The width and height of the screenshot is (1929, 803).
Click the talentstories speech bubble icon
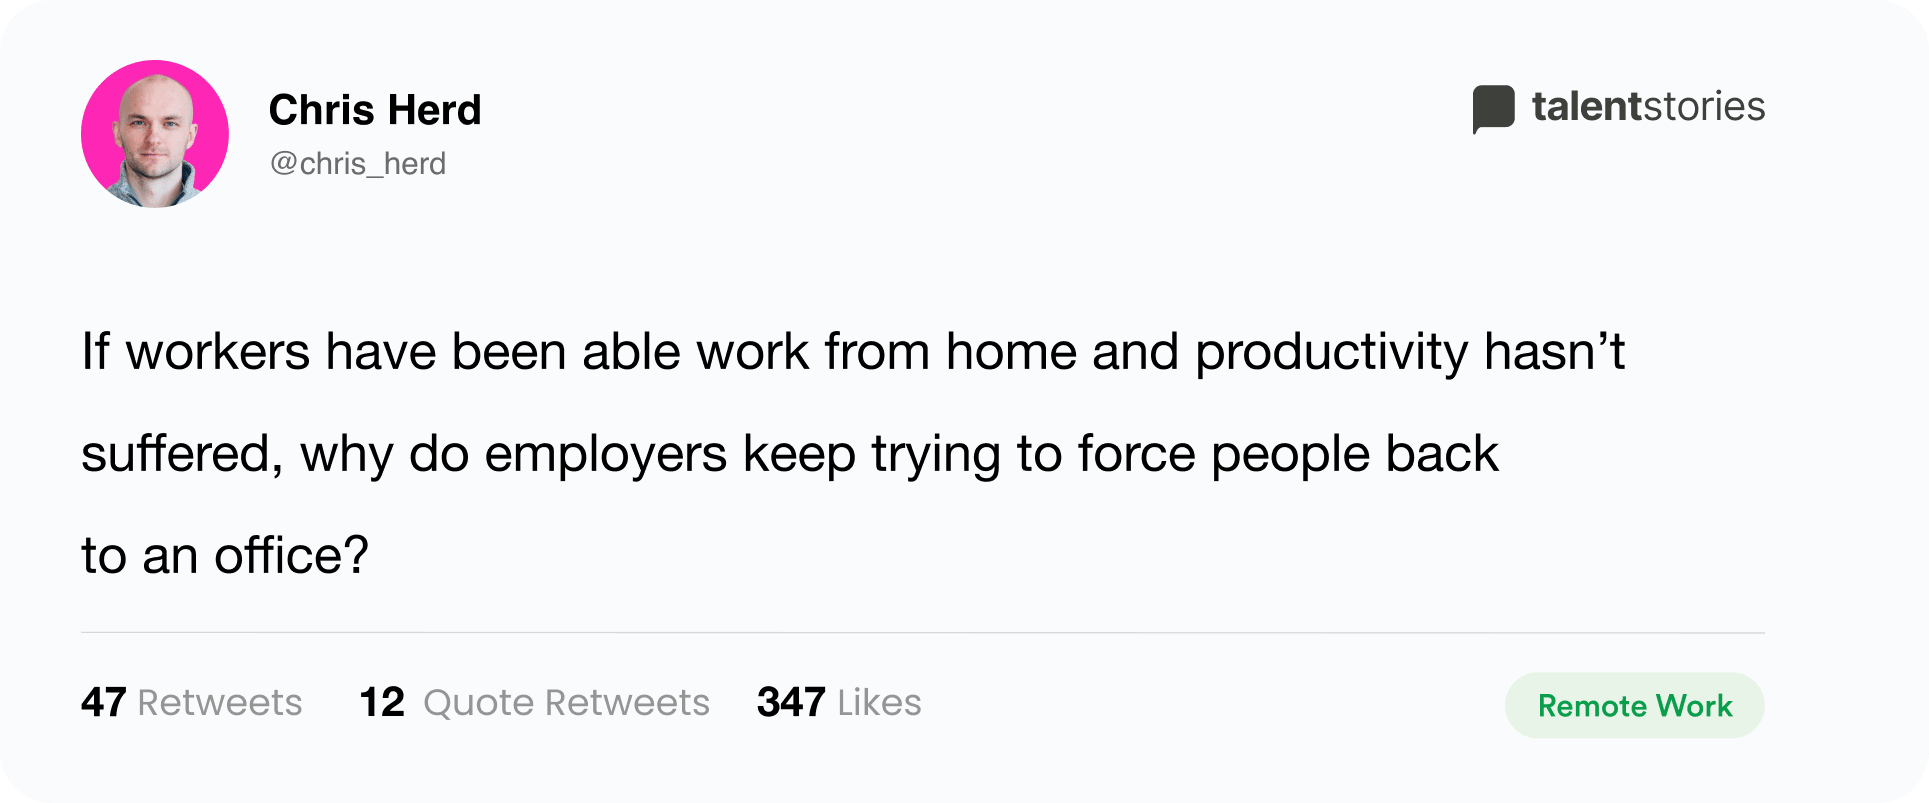point(1493,109)
